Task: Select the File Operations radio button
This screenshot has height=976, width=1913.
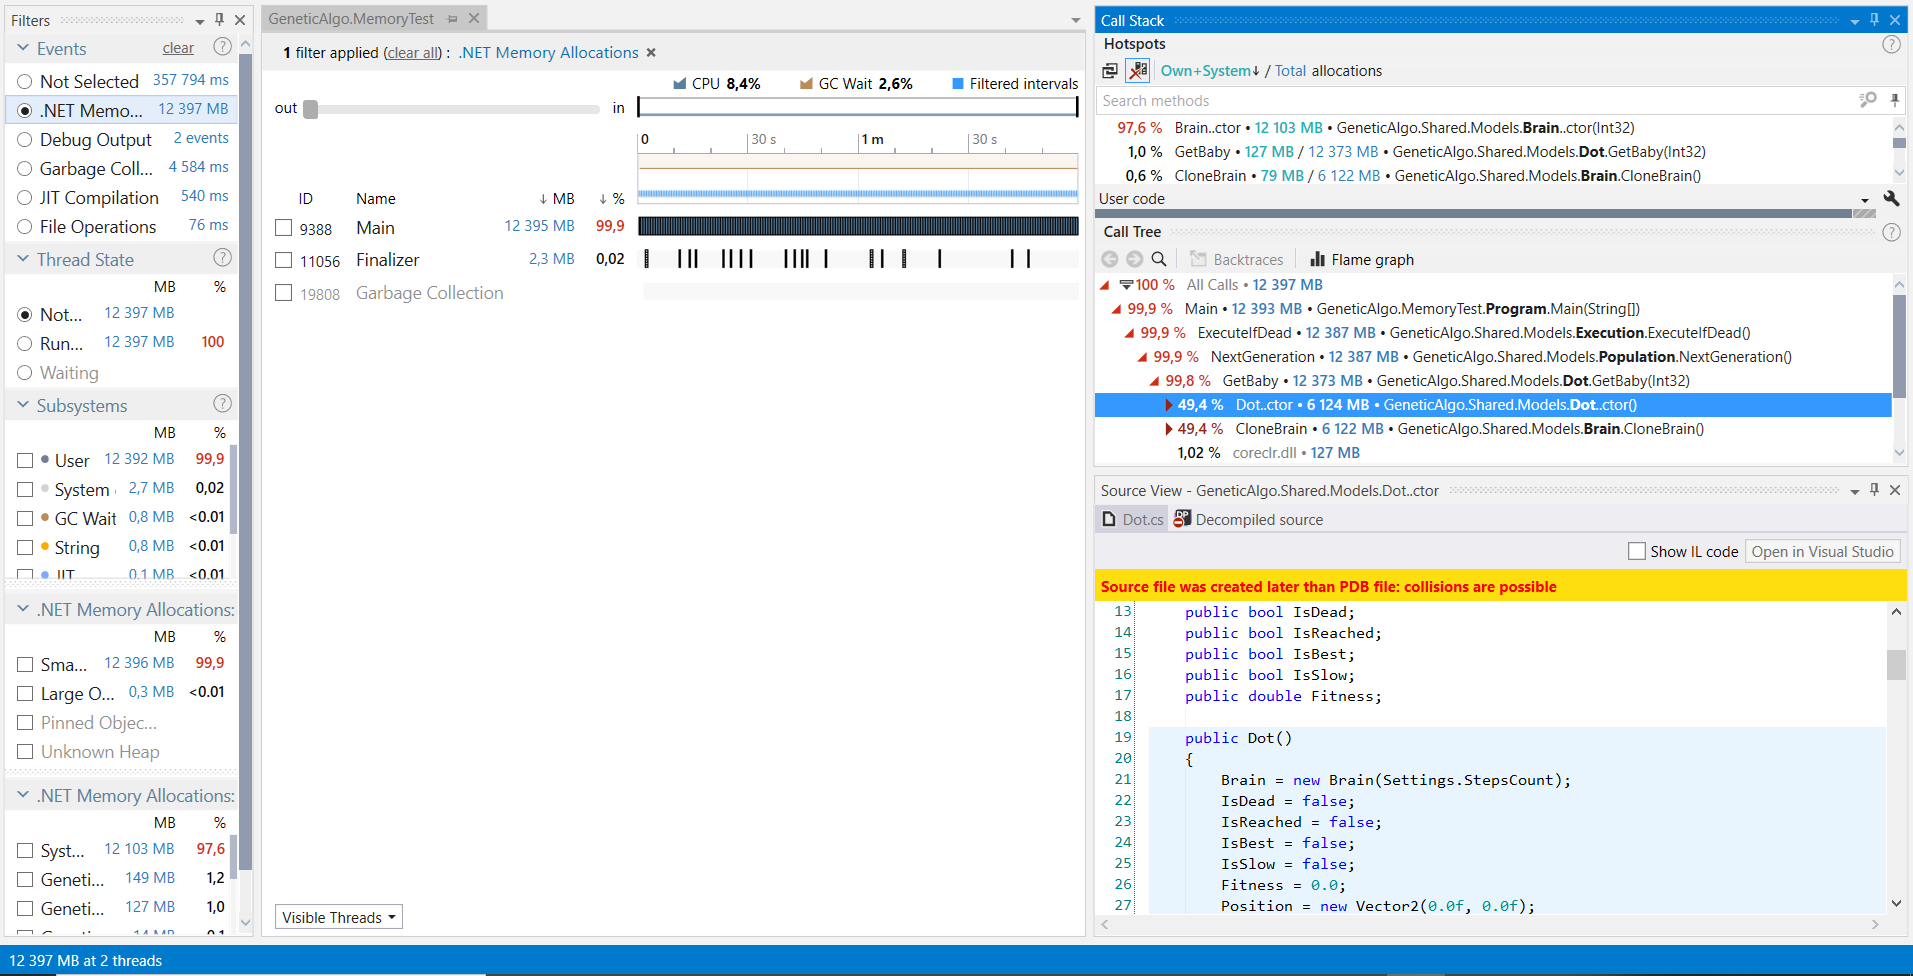Action: (x=25, y=227)
